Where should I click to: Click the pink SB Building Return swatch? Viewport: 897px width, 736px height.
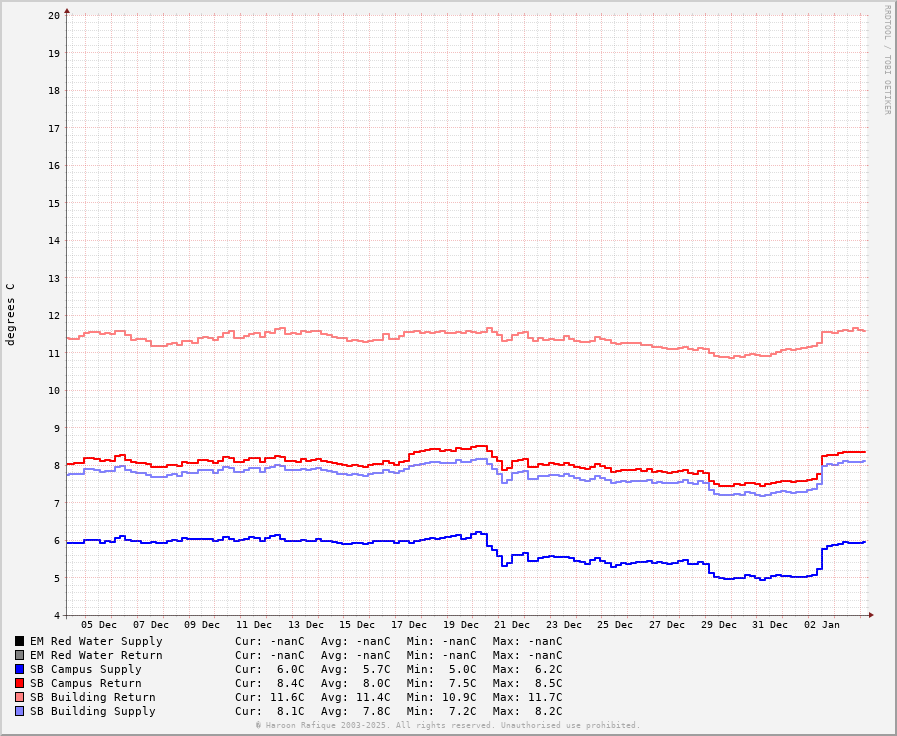click(19, 697)
